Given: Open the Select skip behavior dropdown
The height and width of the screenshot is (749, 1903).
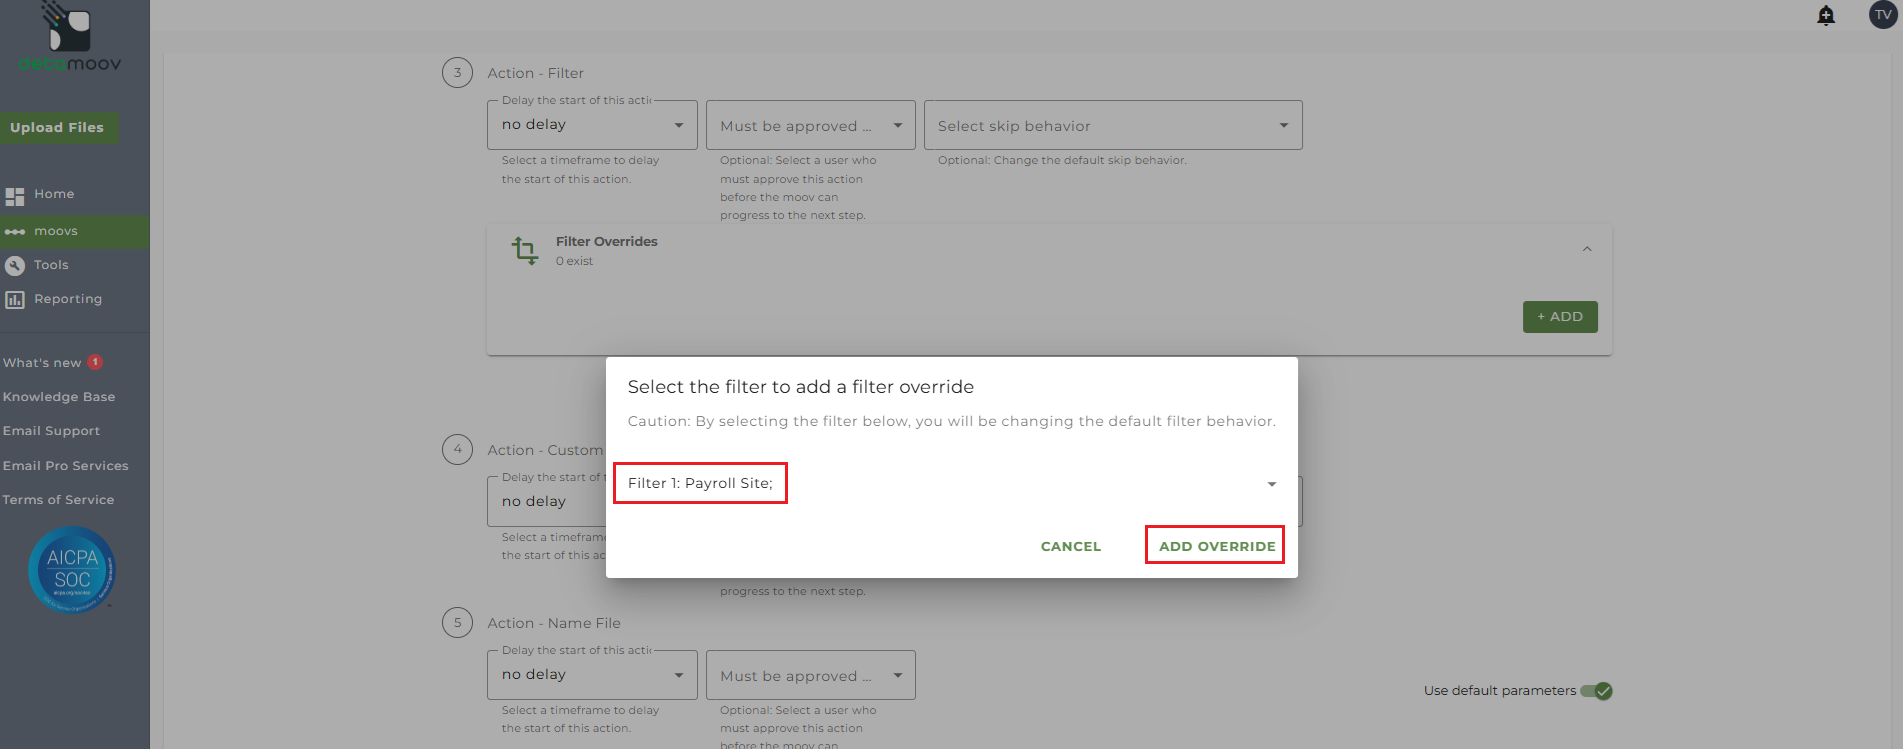Looking at the screenshot, I should [x=1112, y=126].
